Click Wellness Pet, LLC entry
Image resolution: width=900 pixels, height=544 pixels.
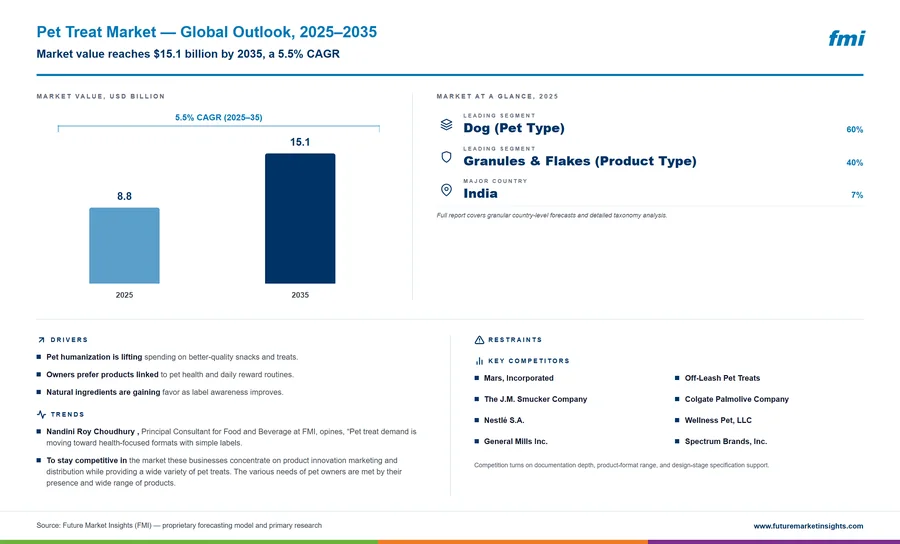click(718, 421)
